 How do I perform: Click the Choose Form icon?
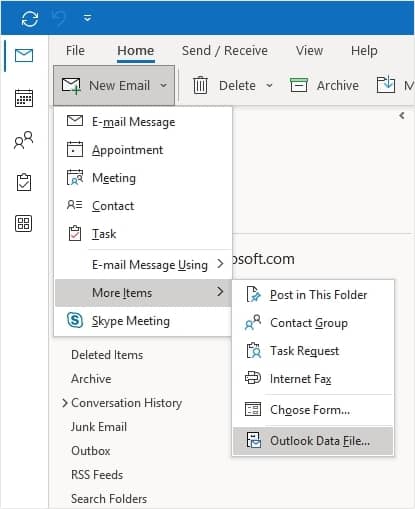[x=253, y=409]
